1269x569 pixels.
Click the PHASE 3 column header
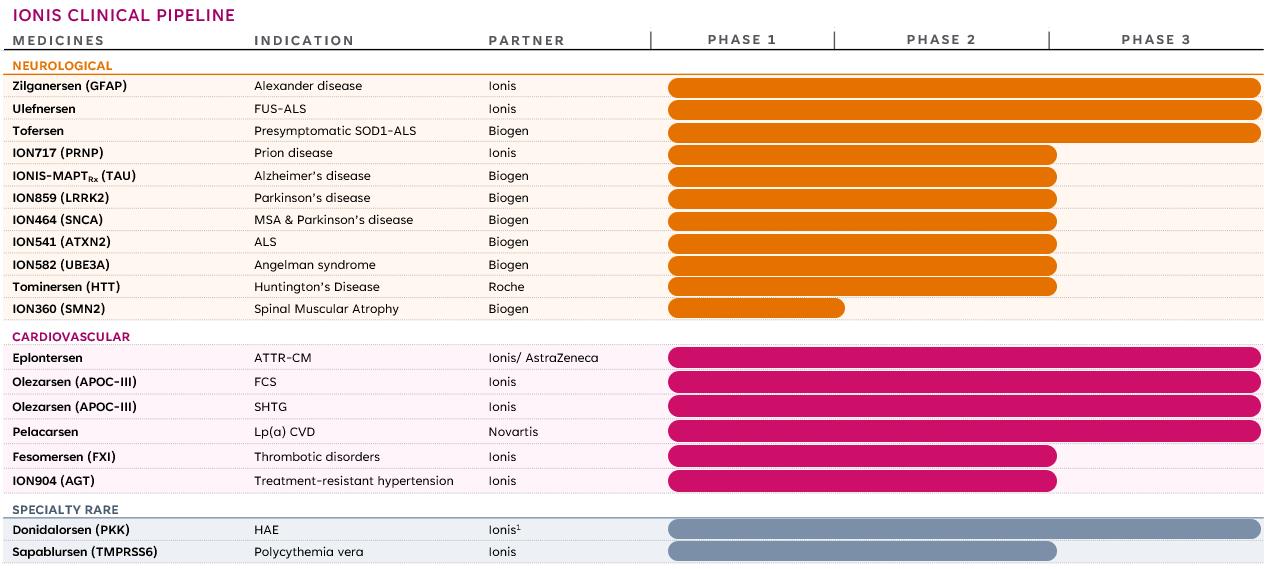coord(1155,40)
